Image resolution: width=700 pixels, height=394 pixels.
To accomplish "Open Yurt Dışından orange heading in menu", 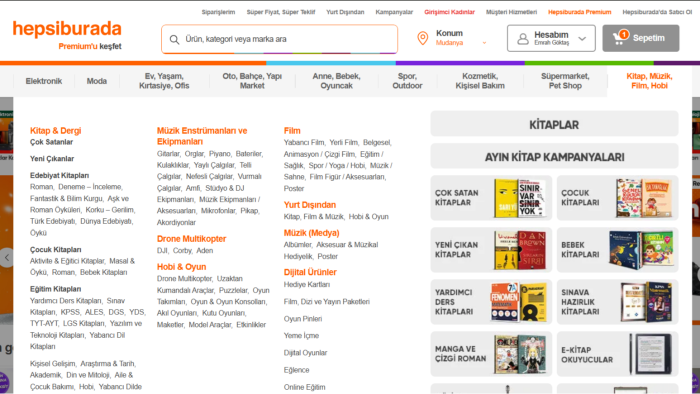I will (310, 205).
